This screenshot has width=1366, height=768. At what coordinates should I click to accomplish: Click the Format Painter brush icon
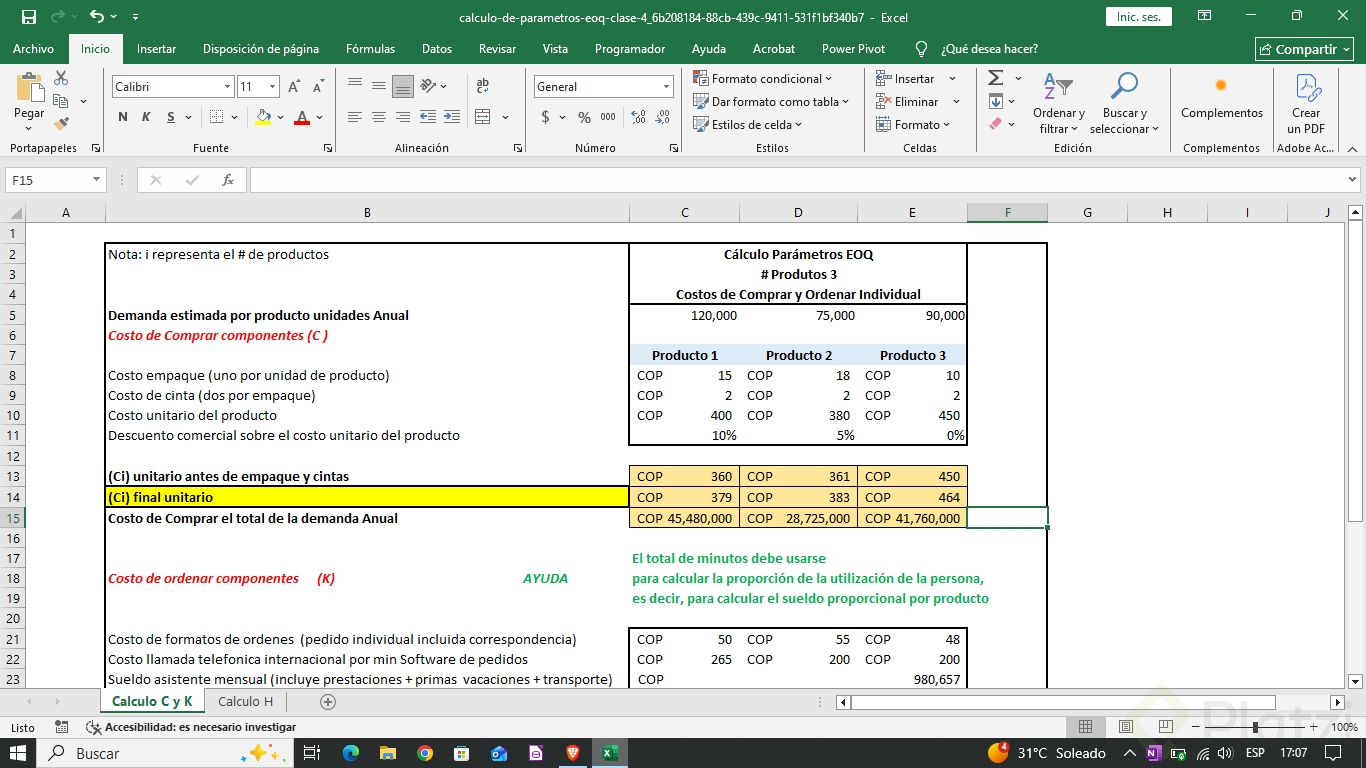pyautogui.click(x=61, y=124)
